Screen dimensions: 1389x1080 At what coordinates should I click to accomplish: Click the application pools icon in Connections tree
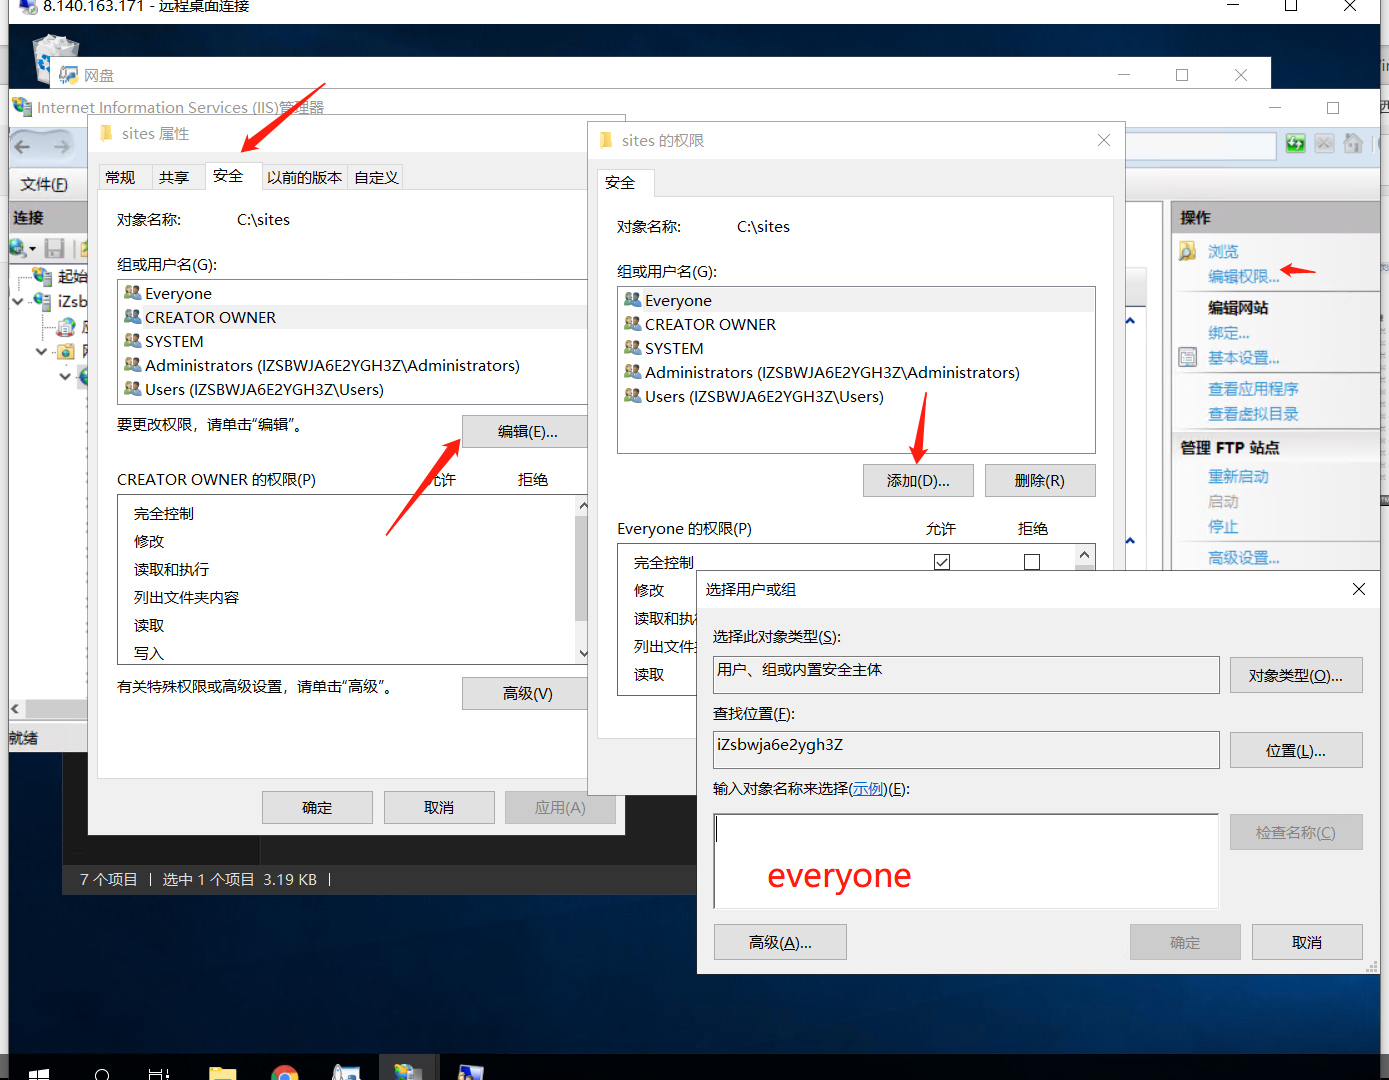pos(66,326)
